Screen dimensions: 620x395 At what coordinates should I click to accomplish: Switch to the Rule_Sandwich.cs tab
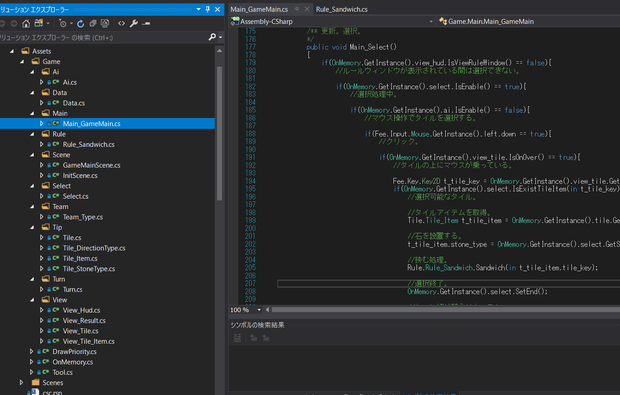point(342,9)
